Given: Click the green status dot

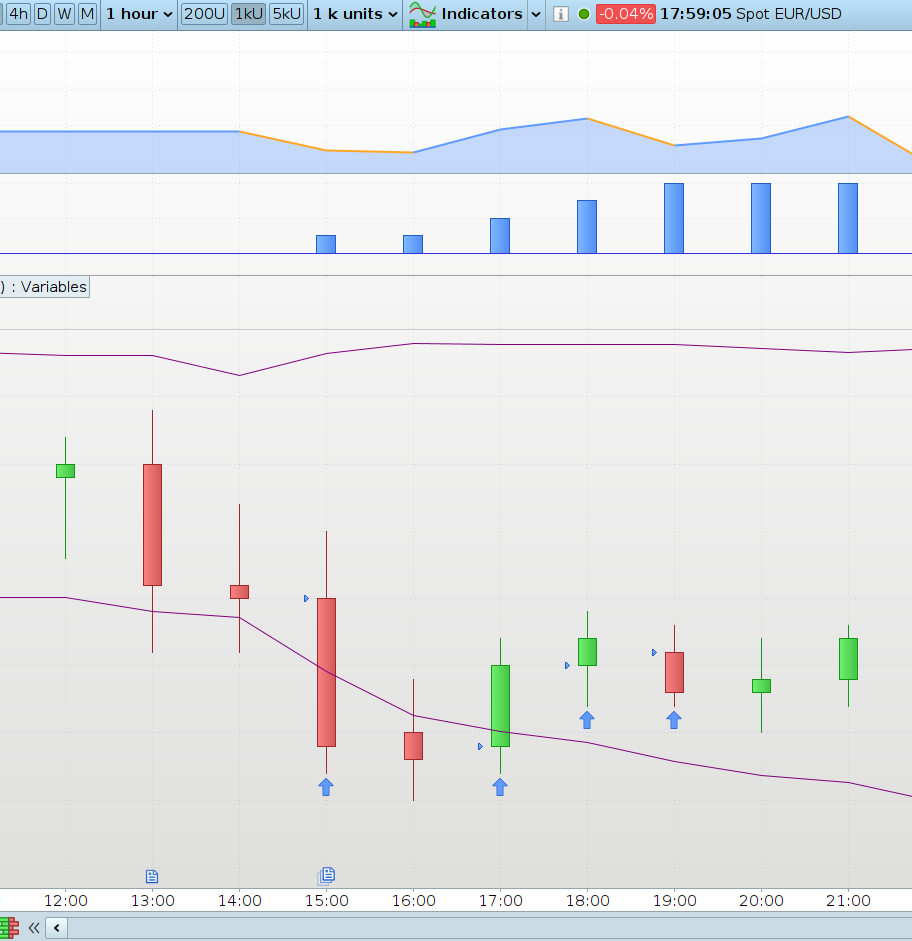Looking at the screenshot, I should coord(584,14).
